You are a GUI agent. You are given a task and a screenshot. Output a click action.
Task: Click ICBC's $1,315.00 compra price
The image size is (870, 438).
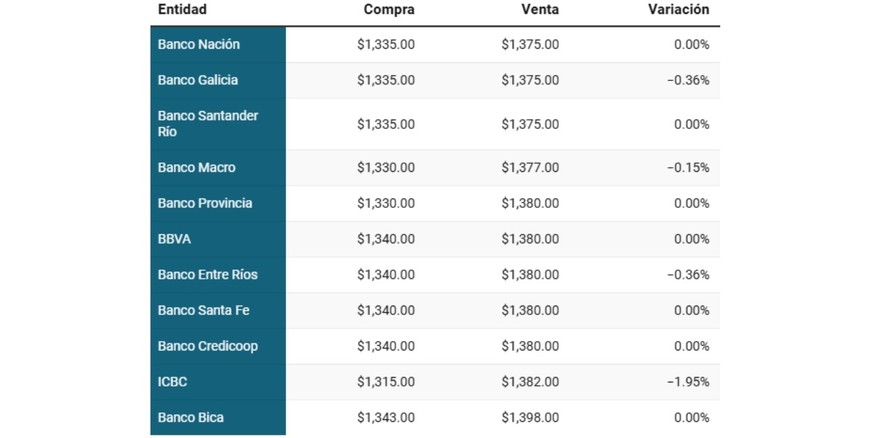[x=386, y=382]
